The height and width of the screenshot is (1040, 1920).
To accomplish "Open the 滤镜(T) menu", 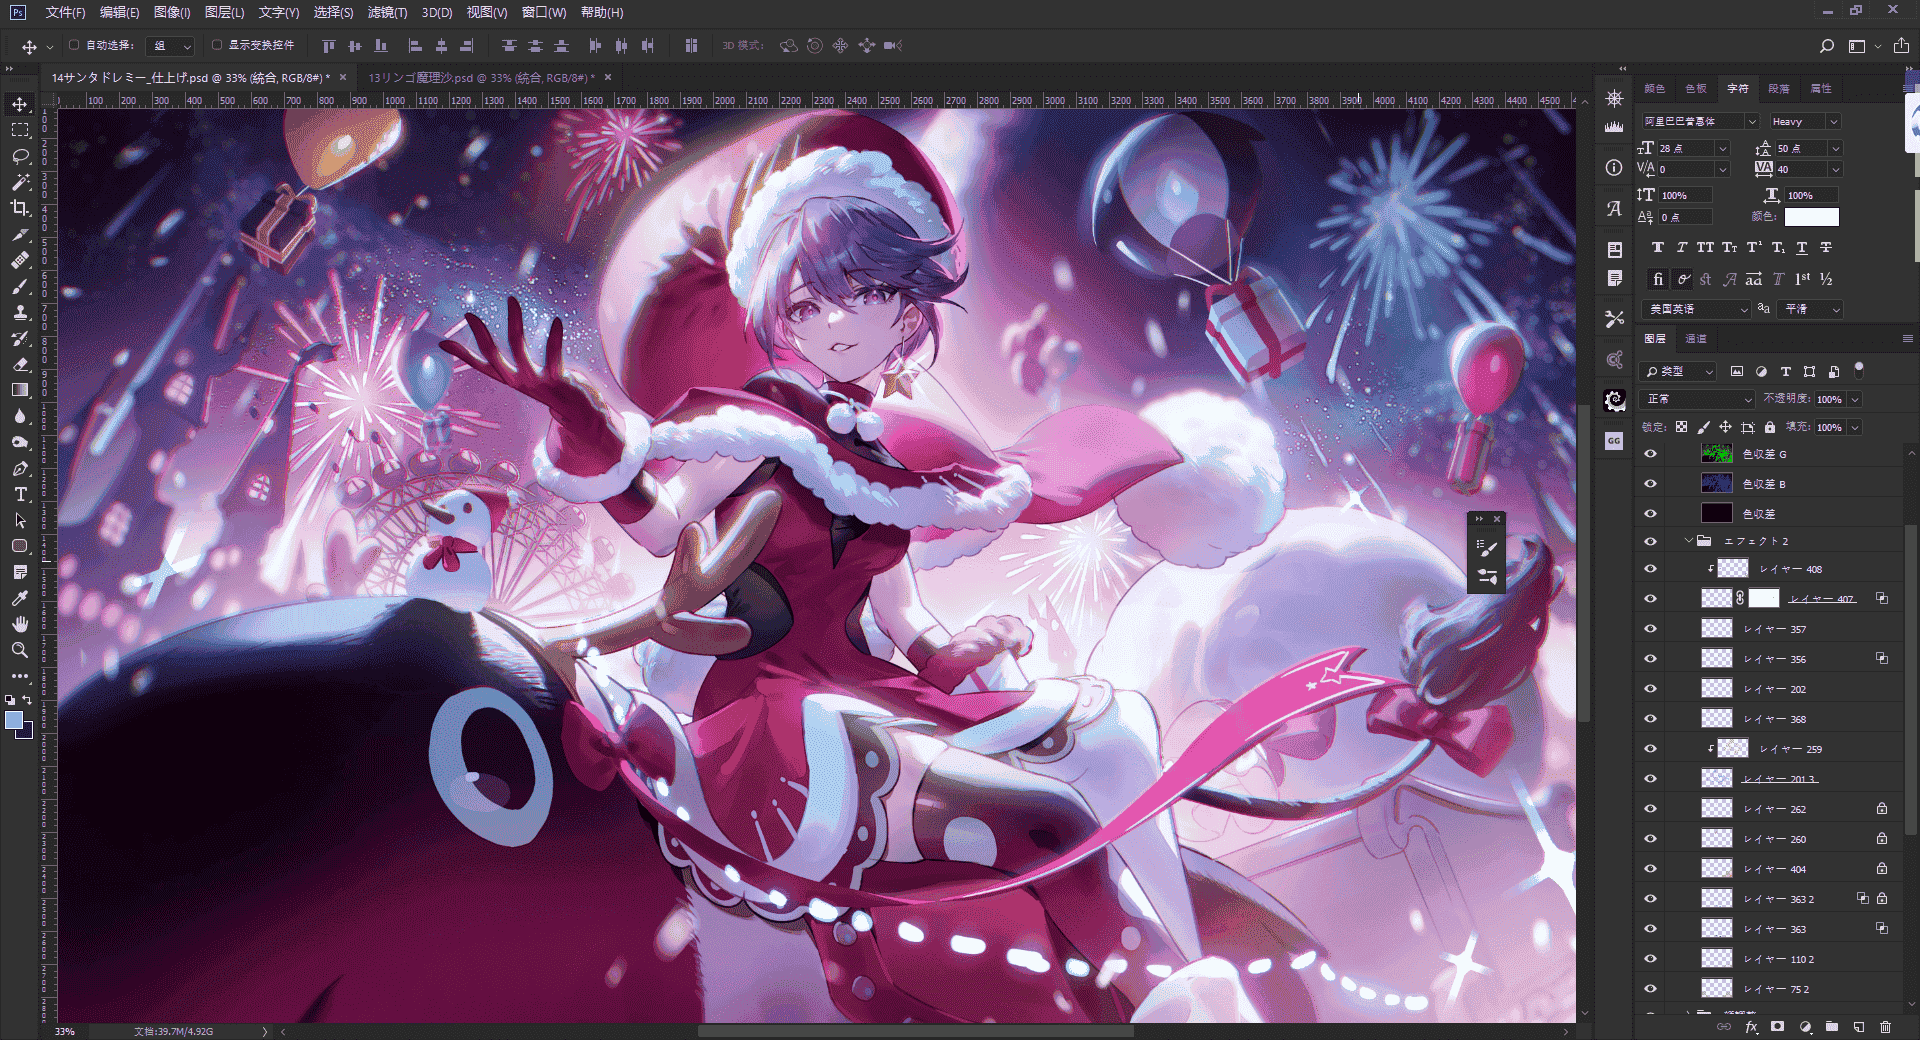I will 387,12.
